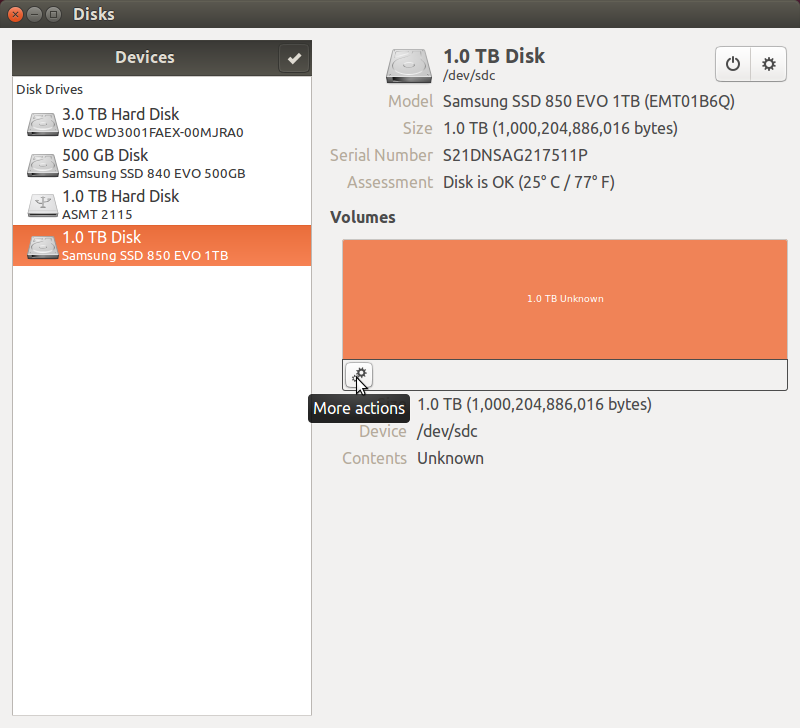Select the 1.0 TB Disk Samsung 850 EVO
The height and width of the screenshot is (728, 800).
click(162, 245)
